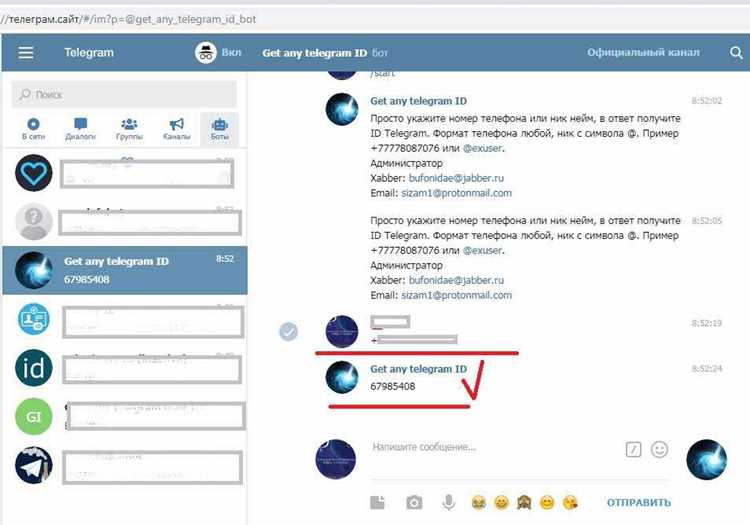
Task: Select the 67985408 message text
Action: click(393, 386)
